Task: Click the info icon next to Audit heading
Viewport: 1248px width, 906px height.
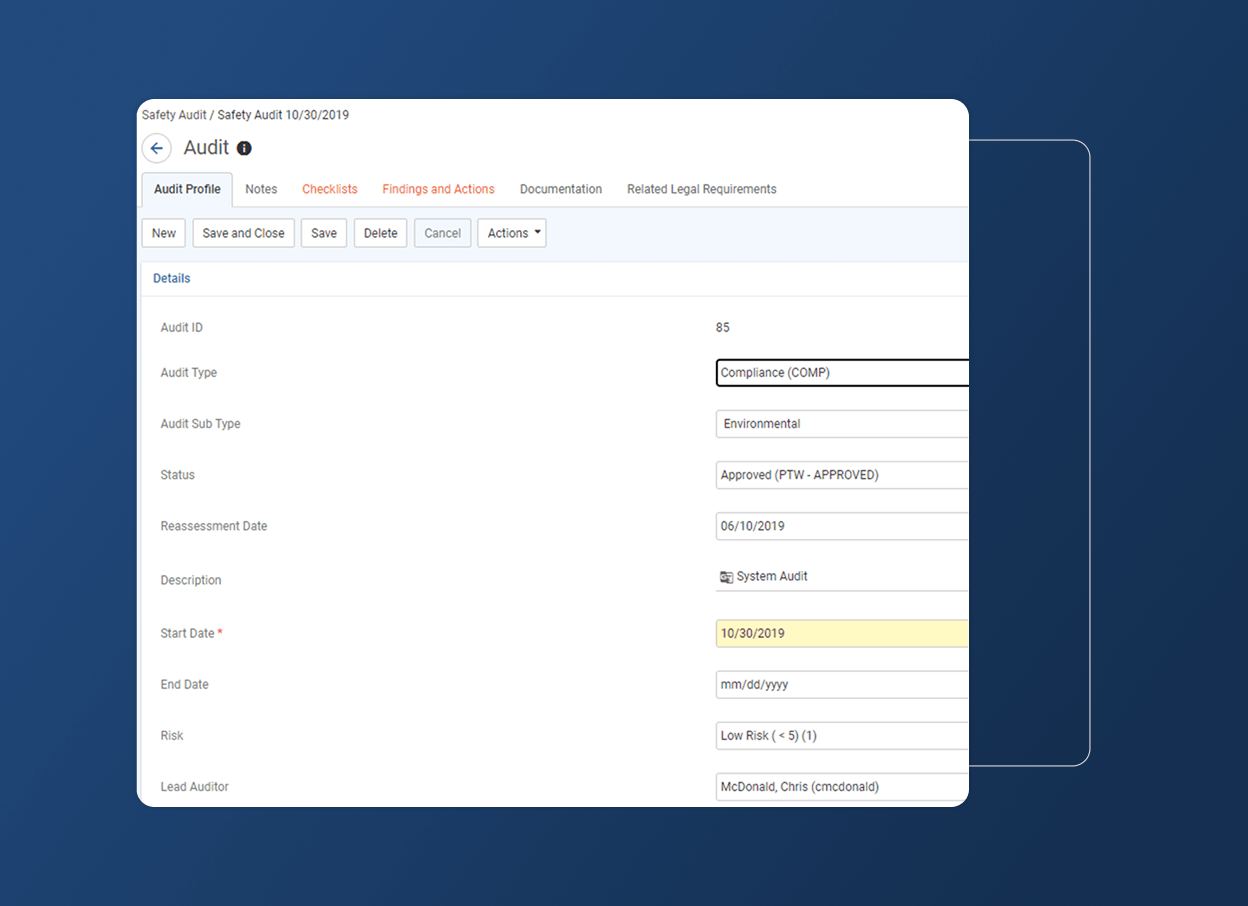Action: coord(244,148)
